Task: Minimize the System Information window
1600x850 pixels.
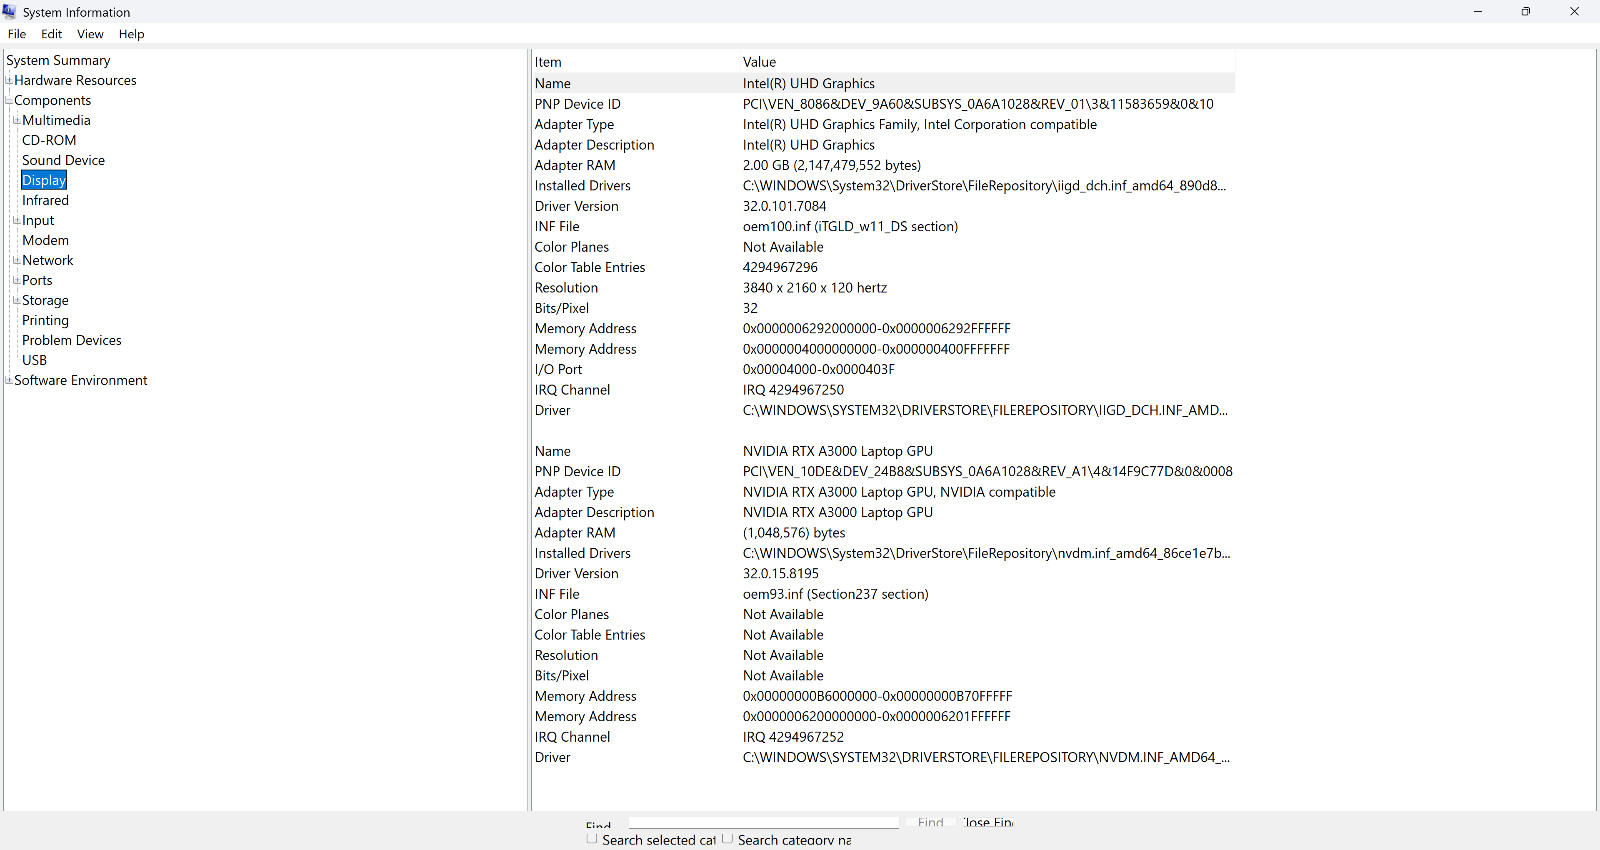Action: [1478, 12]
